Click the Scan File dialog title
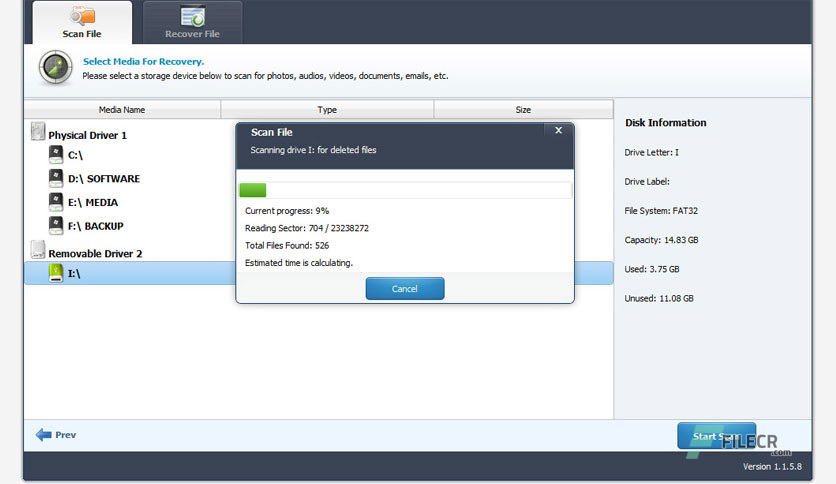Screen dimensions: 836x484 pos(272,132)
